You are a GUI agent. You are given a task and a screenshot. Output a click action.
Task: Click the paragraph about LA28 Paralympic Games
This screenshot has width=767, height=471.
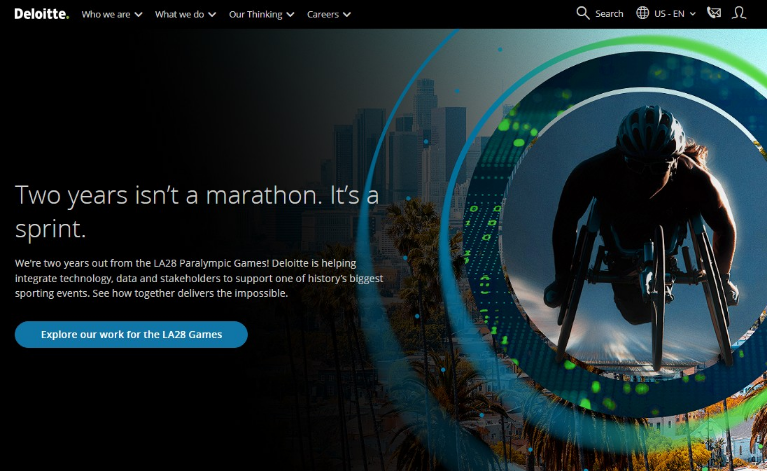[x=199, y=278]
